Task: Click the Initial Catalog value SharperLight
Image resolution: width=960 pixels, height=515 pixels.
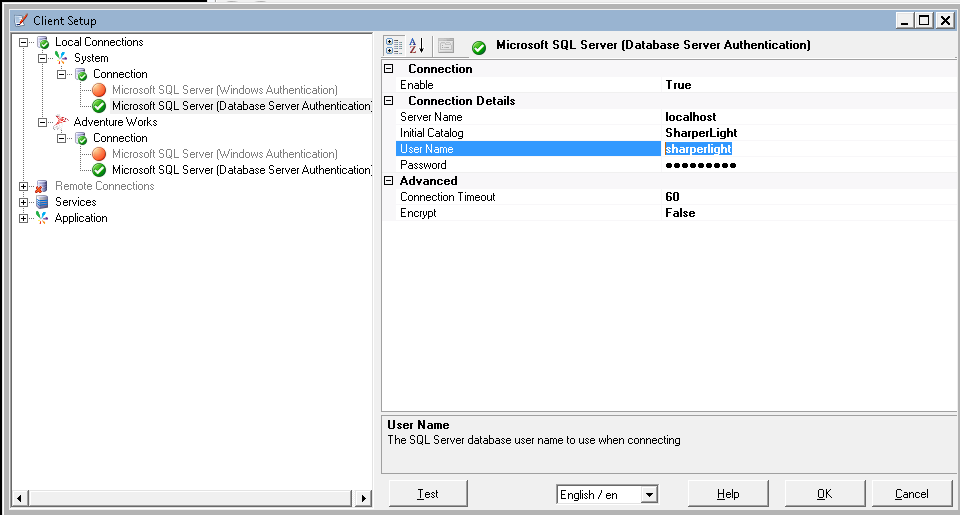Action: pyautogui.click(x=701, y=133)
